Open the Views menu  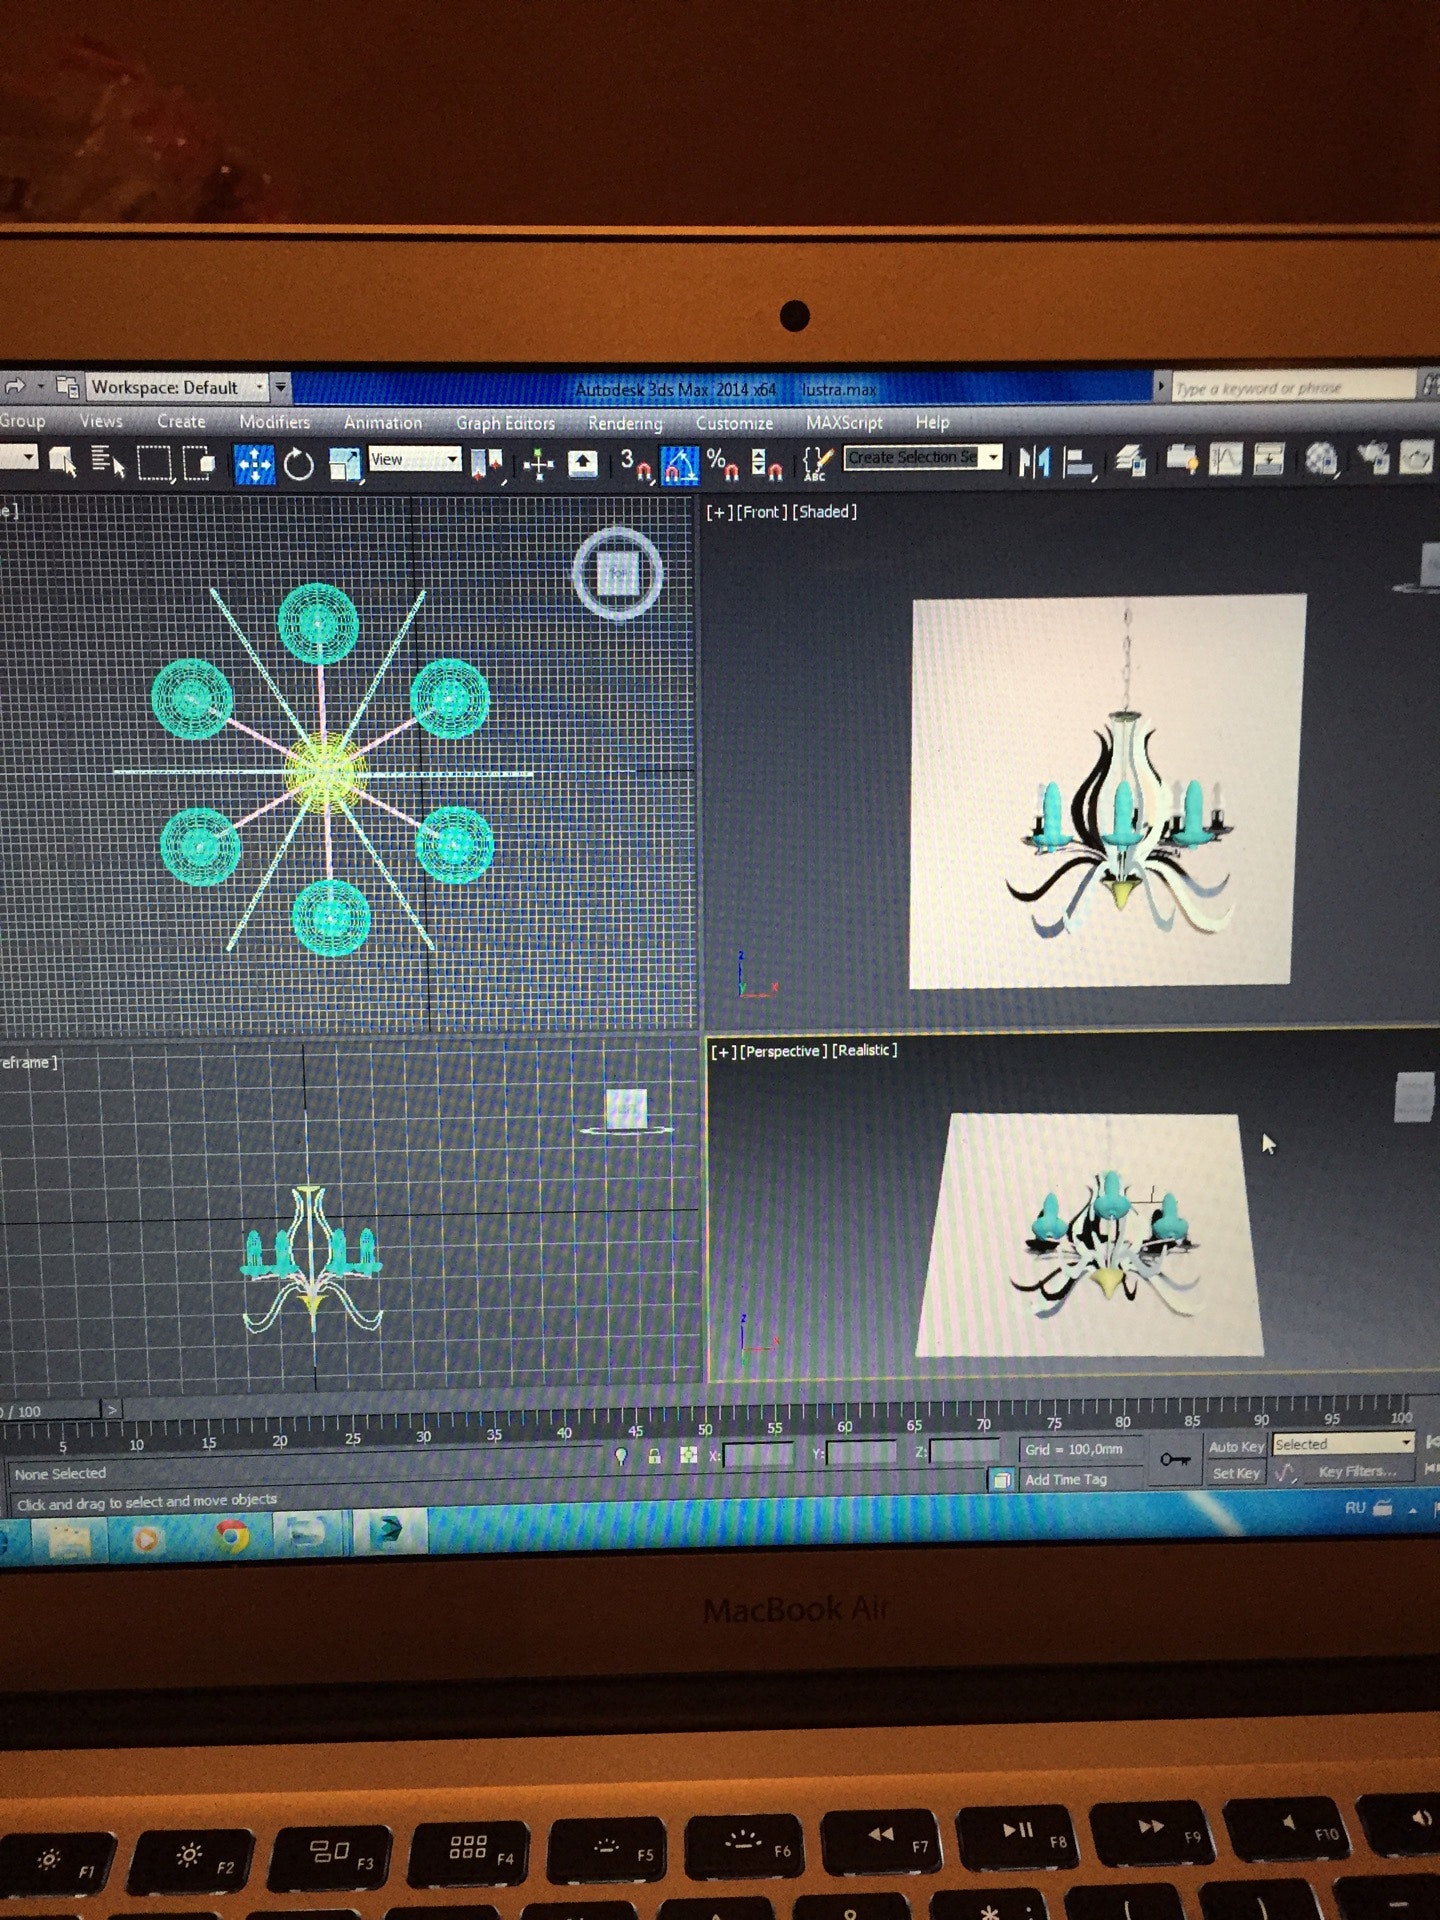coord(101,421)
